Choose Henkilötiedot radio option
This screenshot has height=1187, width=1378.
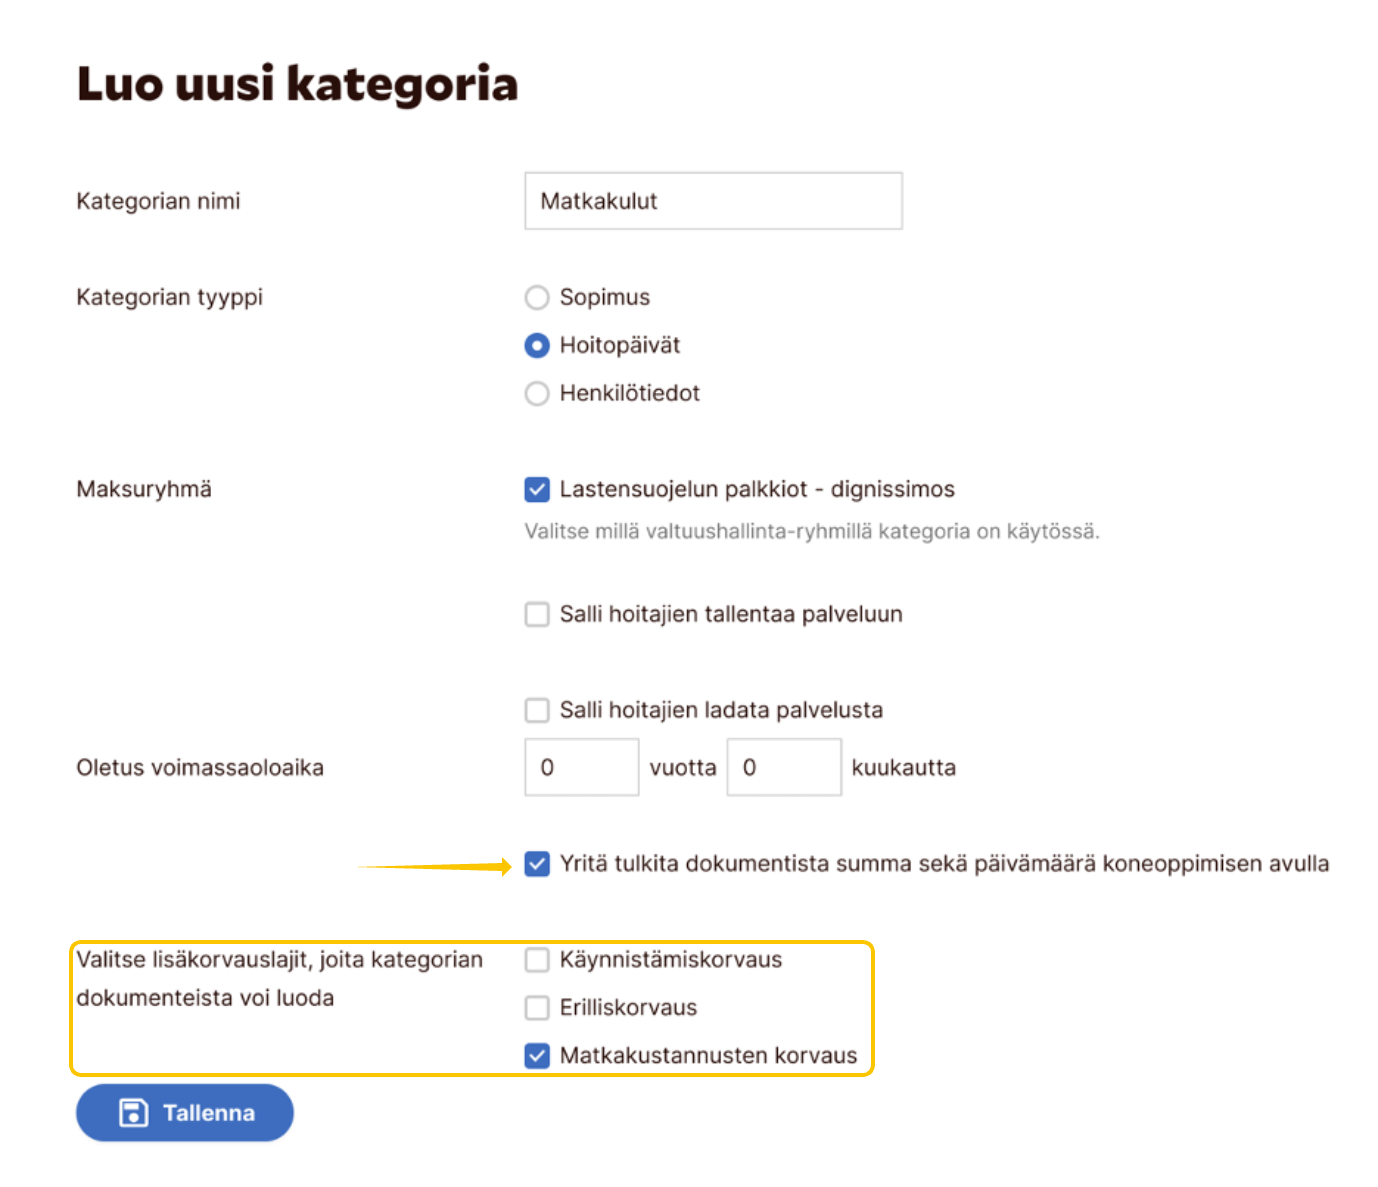537,393
